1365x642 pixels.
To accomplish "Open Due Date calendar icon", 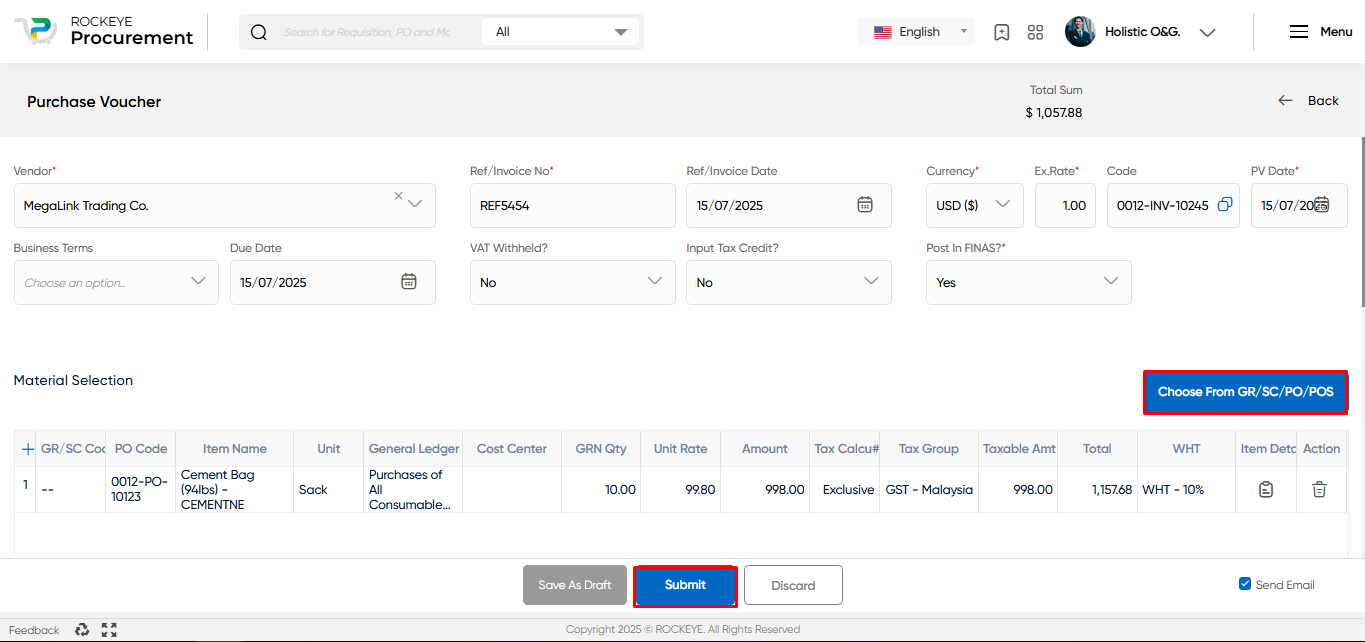I will 409,282.
